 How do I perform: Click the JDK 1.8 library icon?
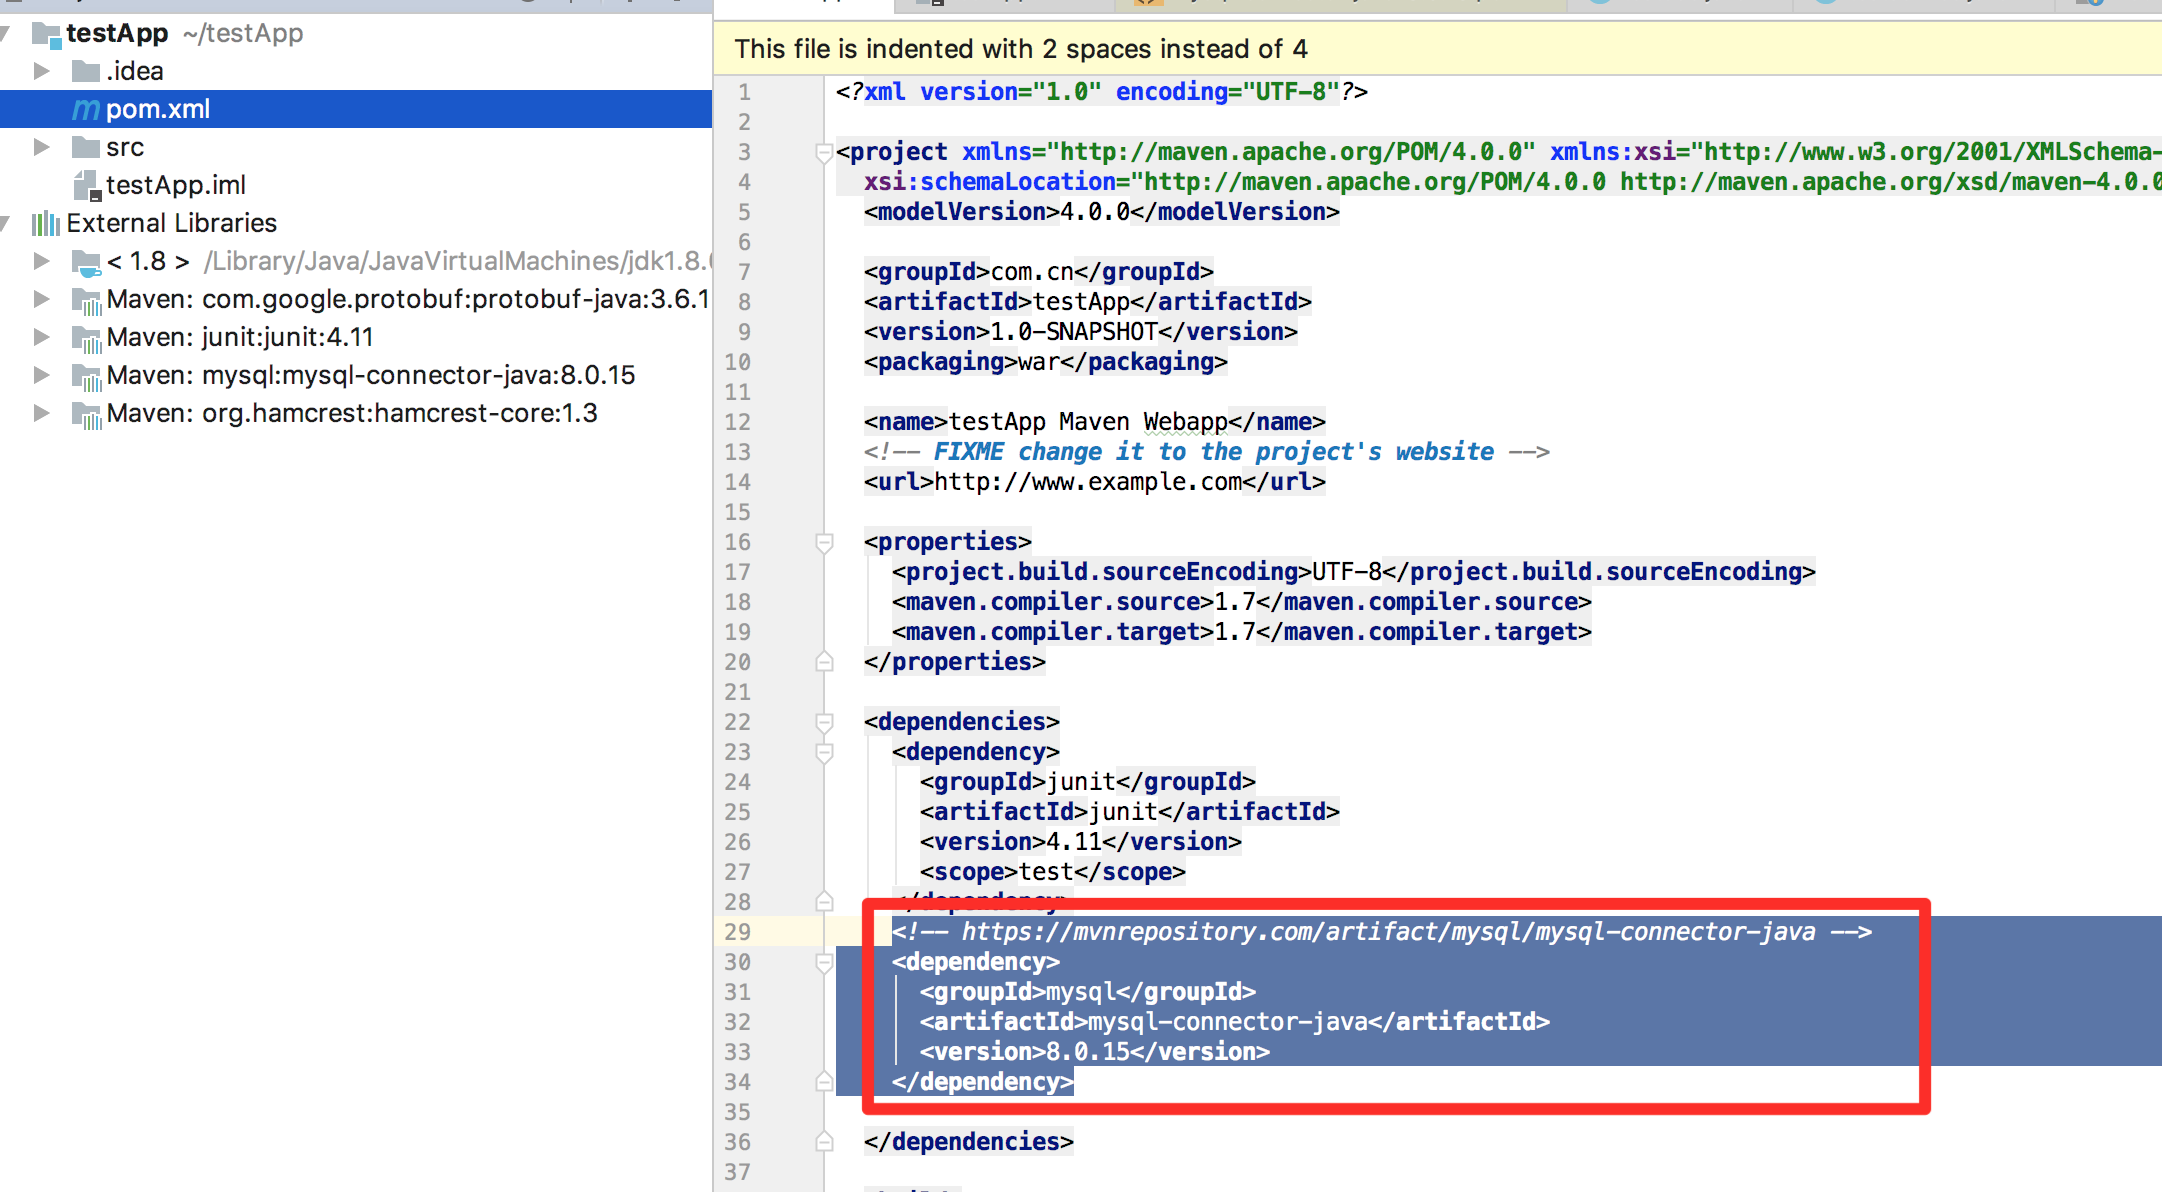pos(87,262)
